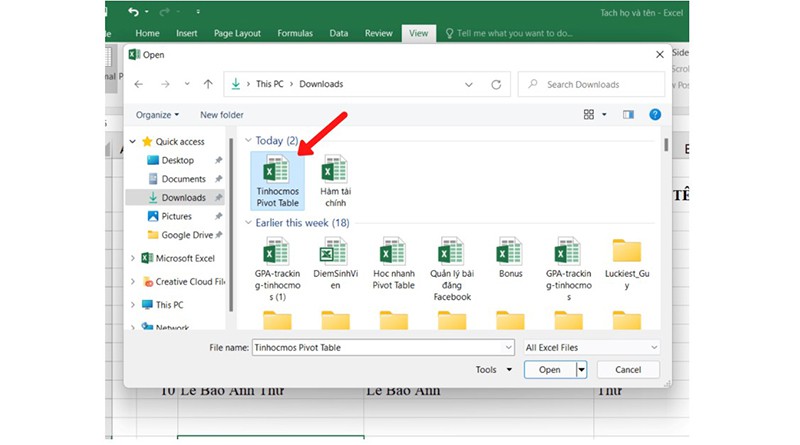The height and width of the screenshot is (445, 800).
Task: Open the view options dropdown arrow
Action: coord(604,115)
